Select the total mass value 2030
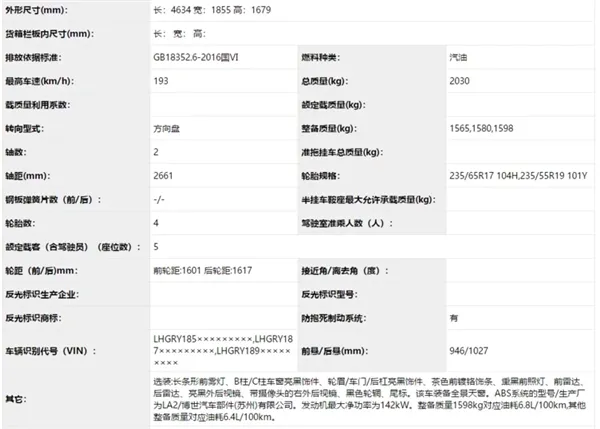600x429 pixels. point(461,82)
